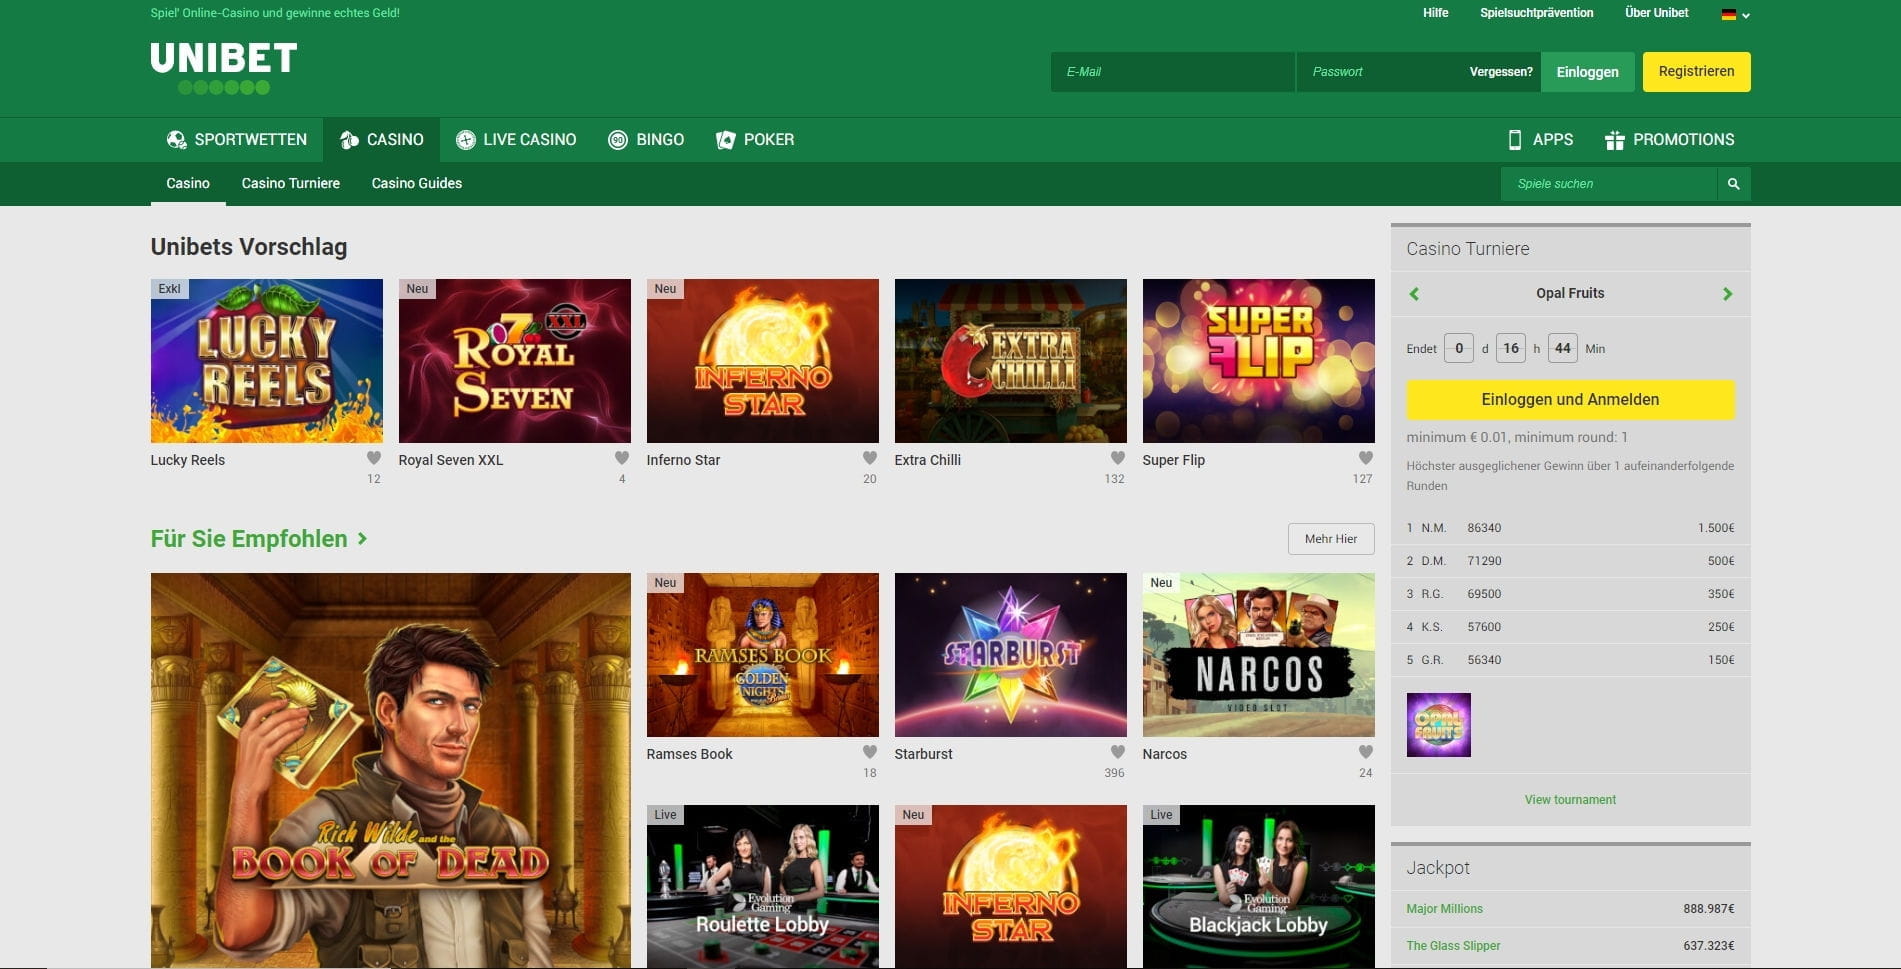This screenshot has height=969, width=1901.
Task: Open the Bingo section
Action: [646, 140]
